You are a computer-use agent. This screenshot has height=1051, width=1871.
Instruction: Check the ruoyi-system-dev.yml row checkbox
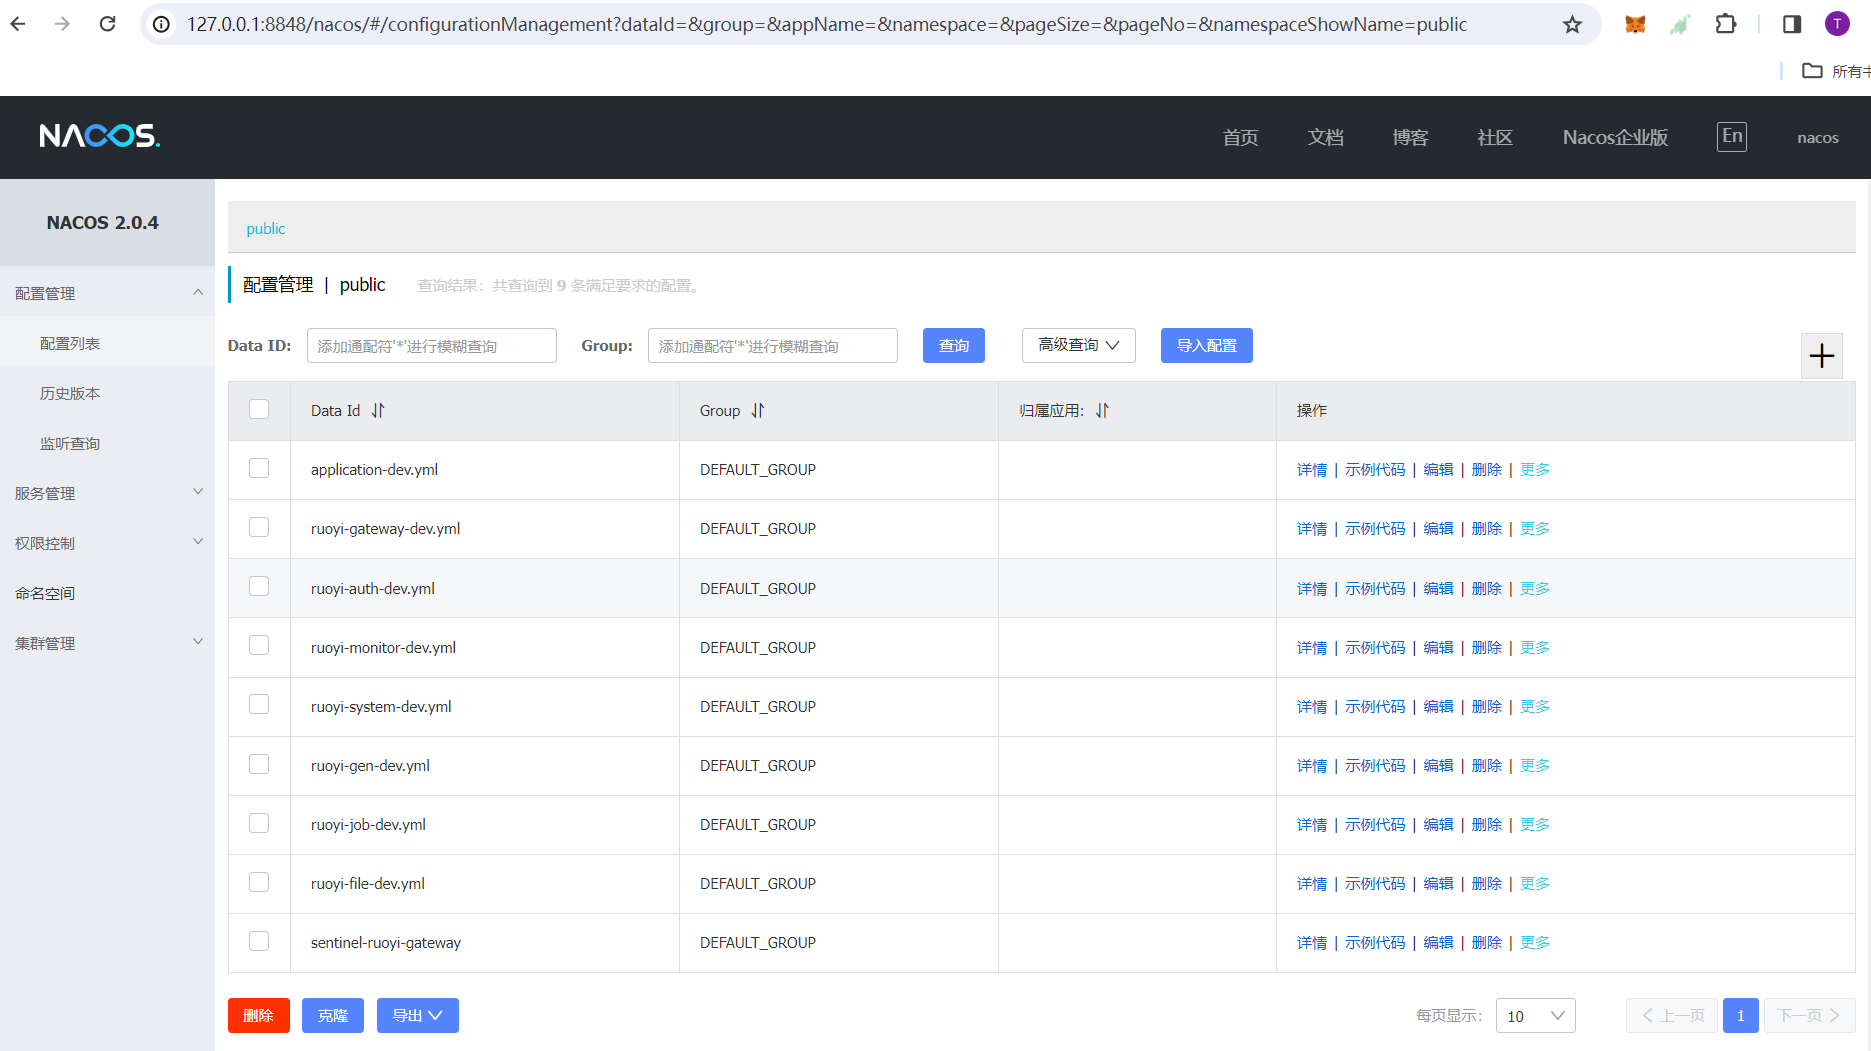[x=259, y=704]
